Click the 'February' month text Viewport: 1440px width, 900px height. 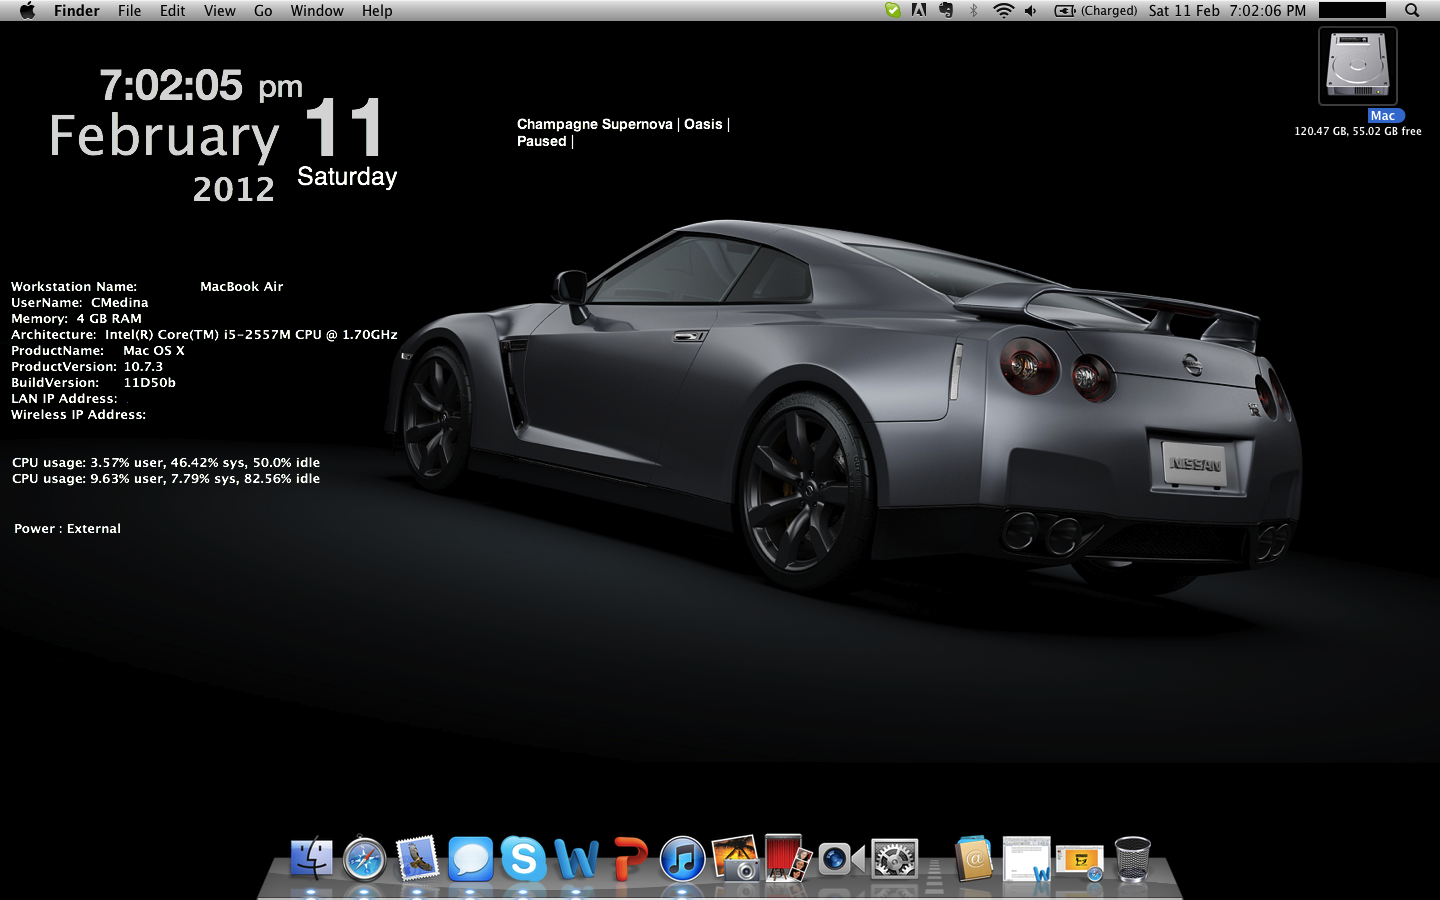click(x=165, y=136)
